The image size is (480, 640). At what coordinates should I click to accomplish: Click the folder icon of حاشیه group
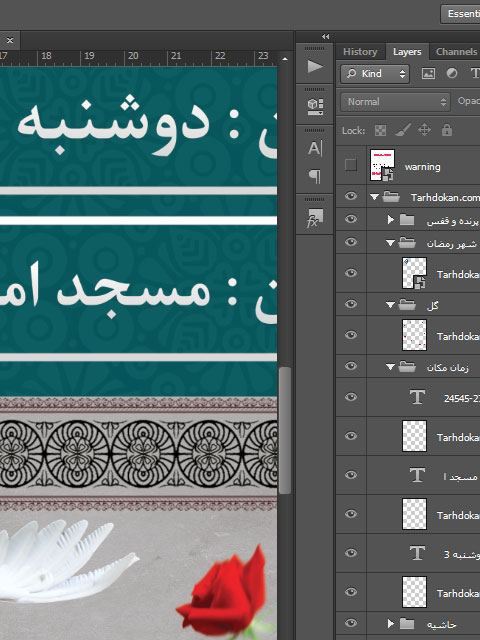(407, 624)
